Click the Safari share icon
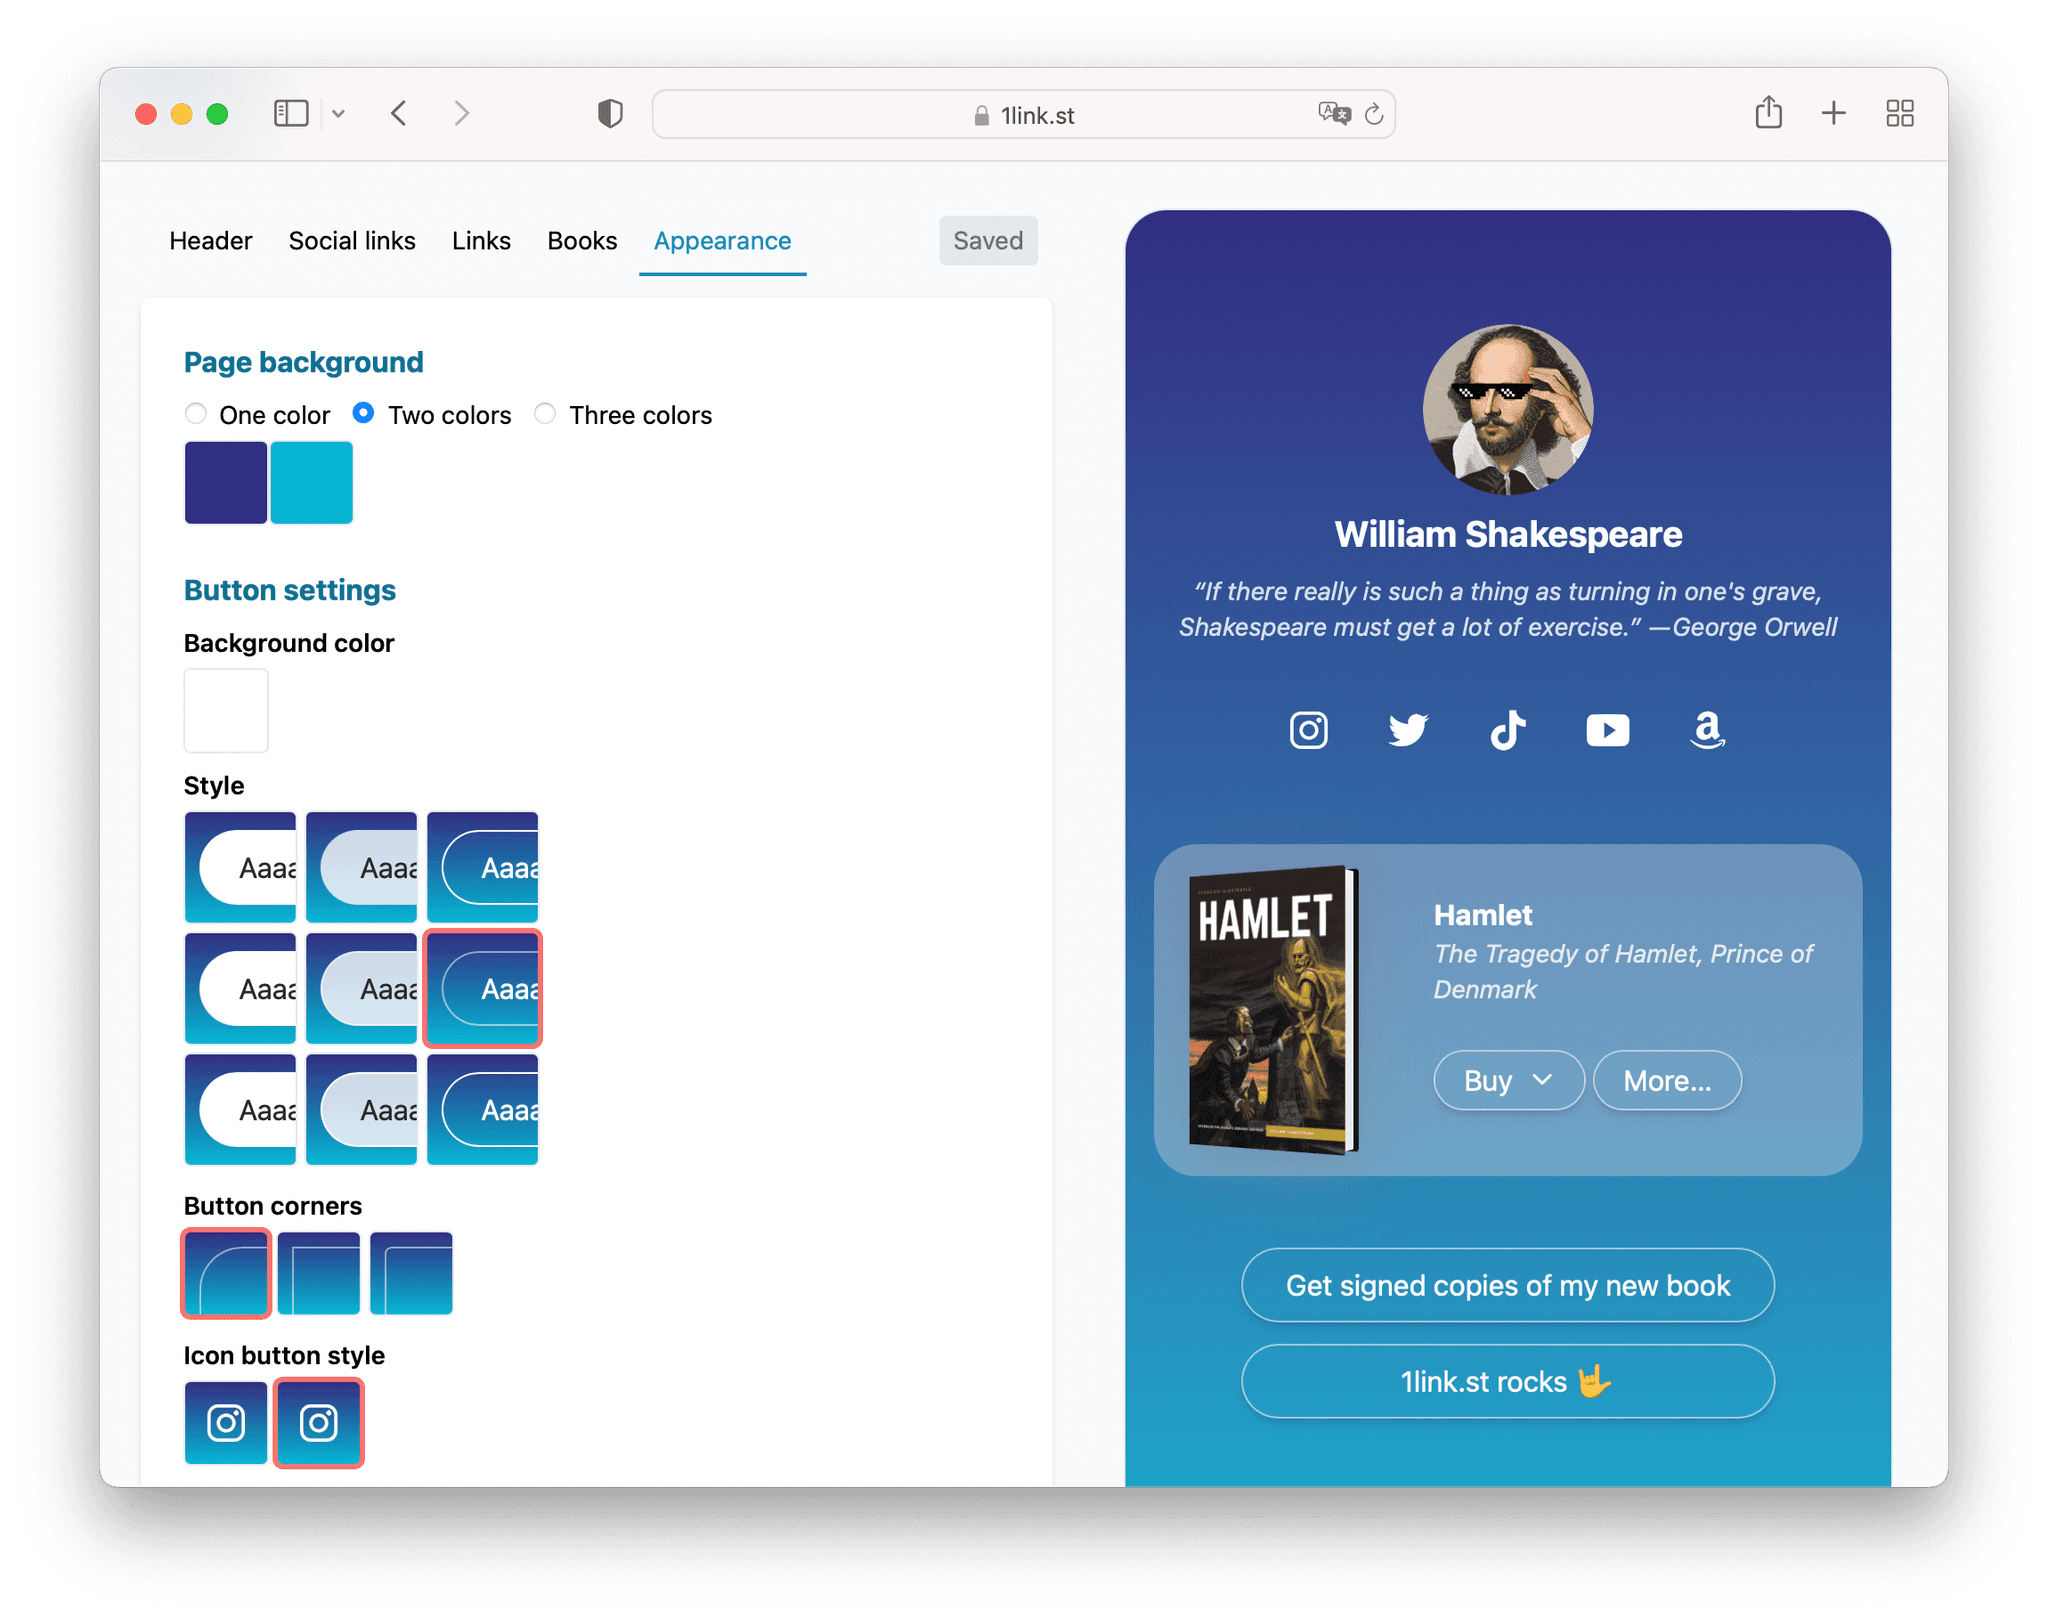The width and height of the screenshot is (2048, 1619). (x=1768, y=113)
